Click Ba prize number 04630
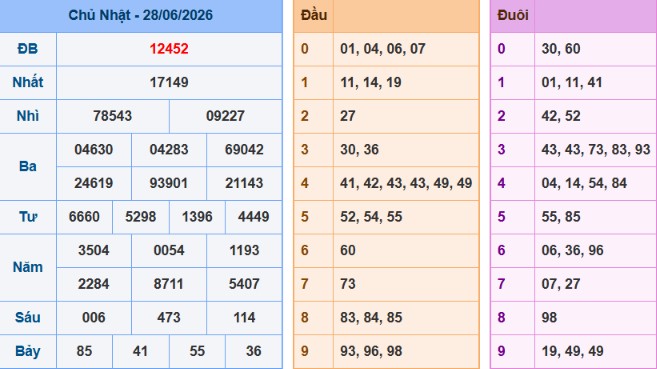Viewport: 657px width, 369px height. click(x=93, y=150)
